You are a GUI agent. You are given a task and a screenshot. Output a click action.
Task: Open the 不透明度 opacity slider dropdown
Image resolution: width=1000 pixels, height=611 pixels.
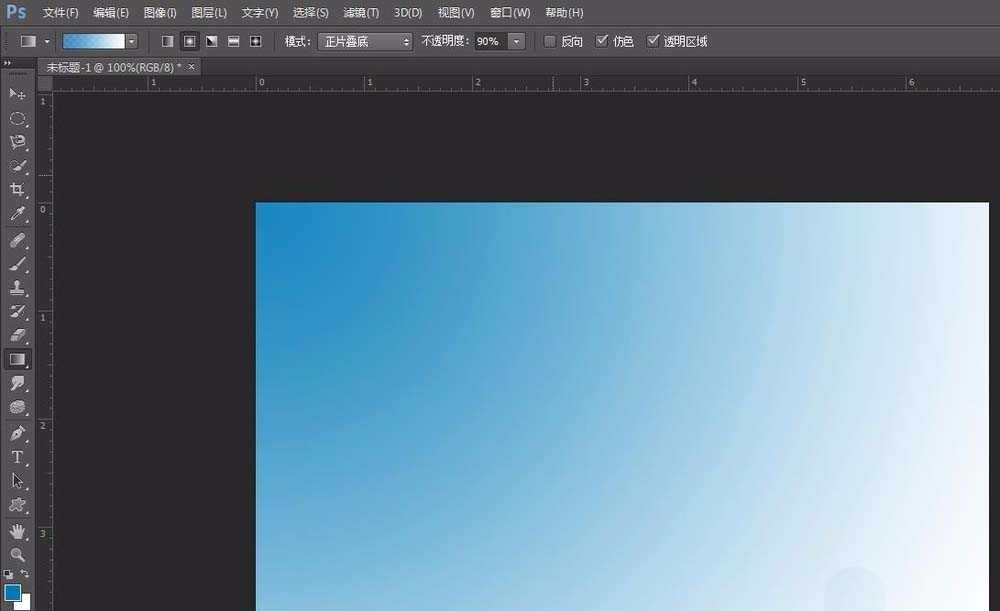click(516, 41)
